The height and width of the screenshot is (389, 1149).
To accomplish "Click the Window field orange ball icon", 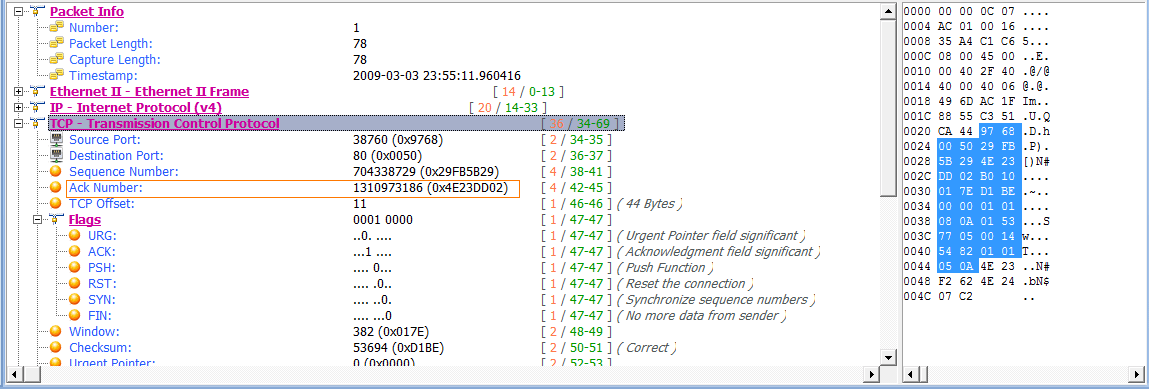I will (56, 331).
